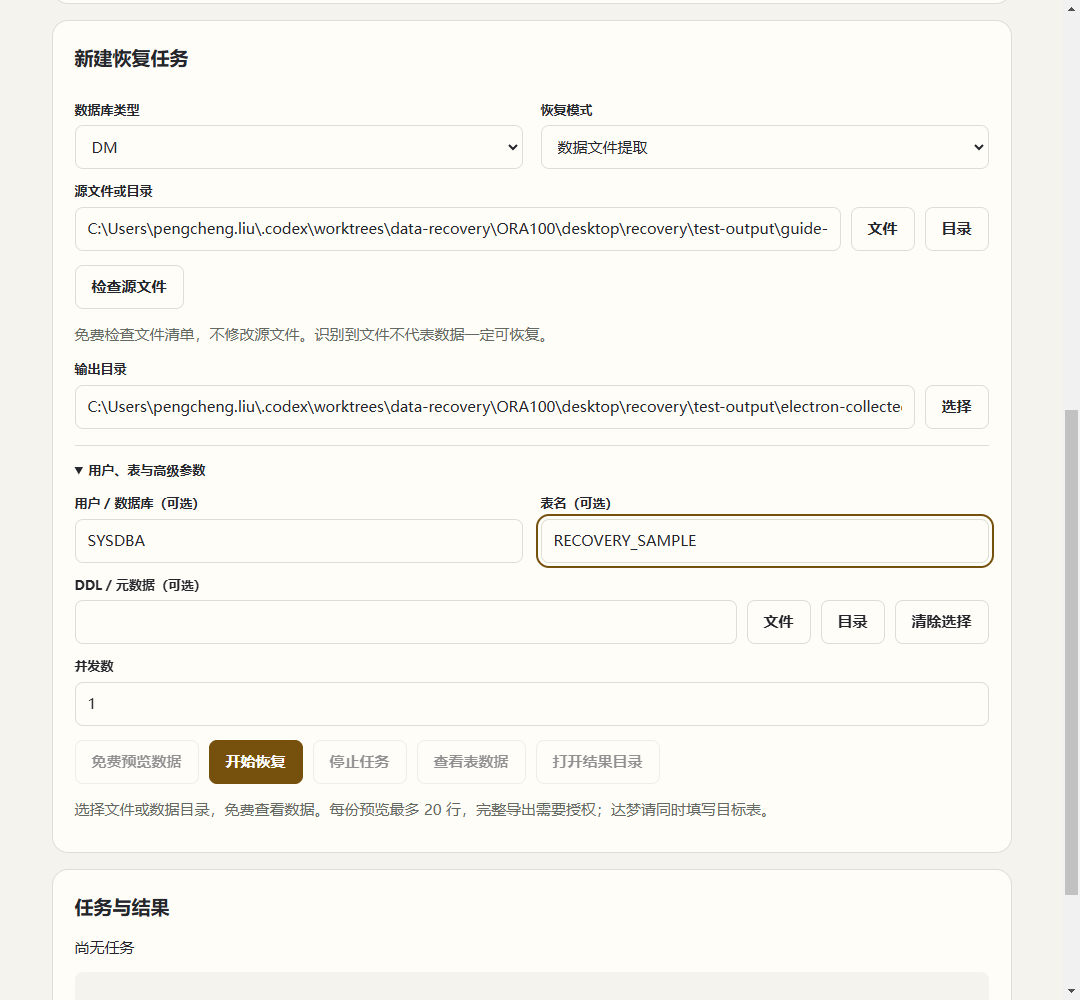Click the 检查源文件 button

(129, 287)
